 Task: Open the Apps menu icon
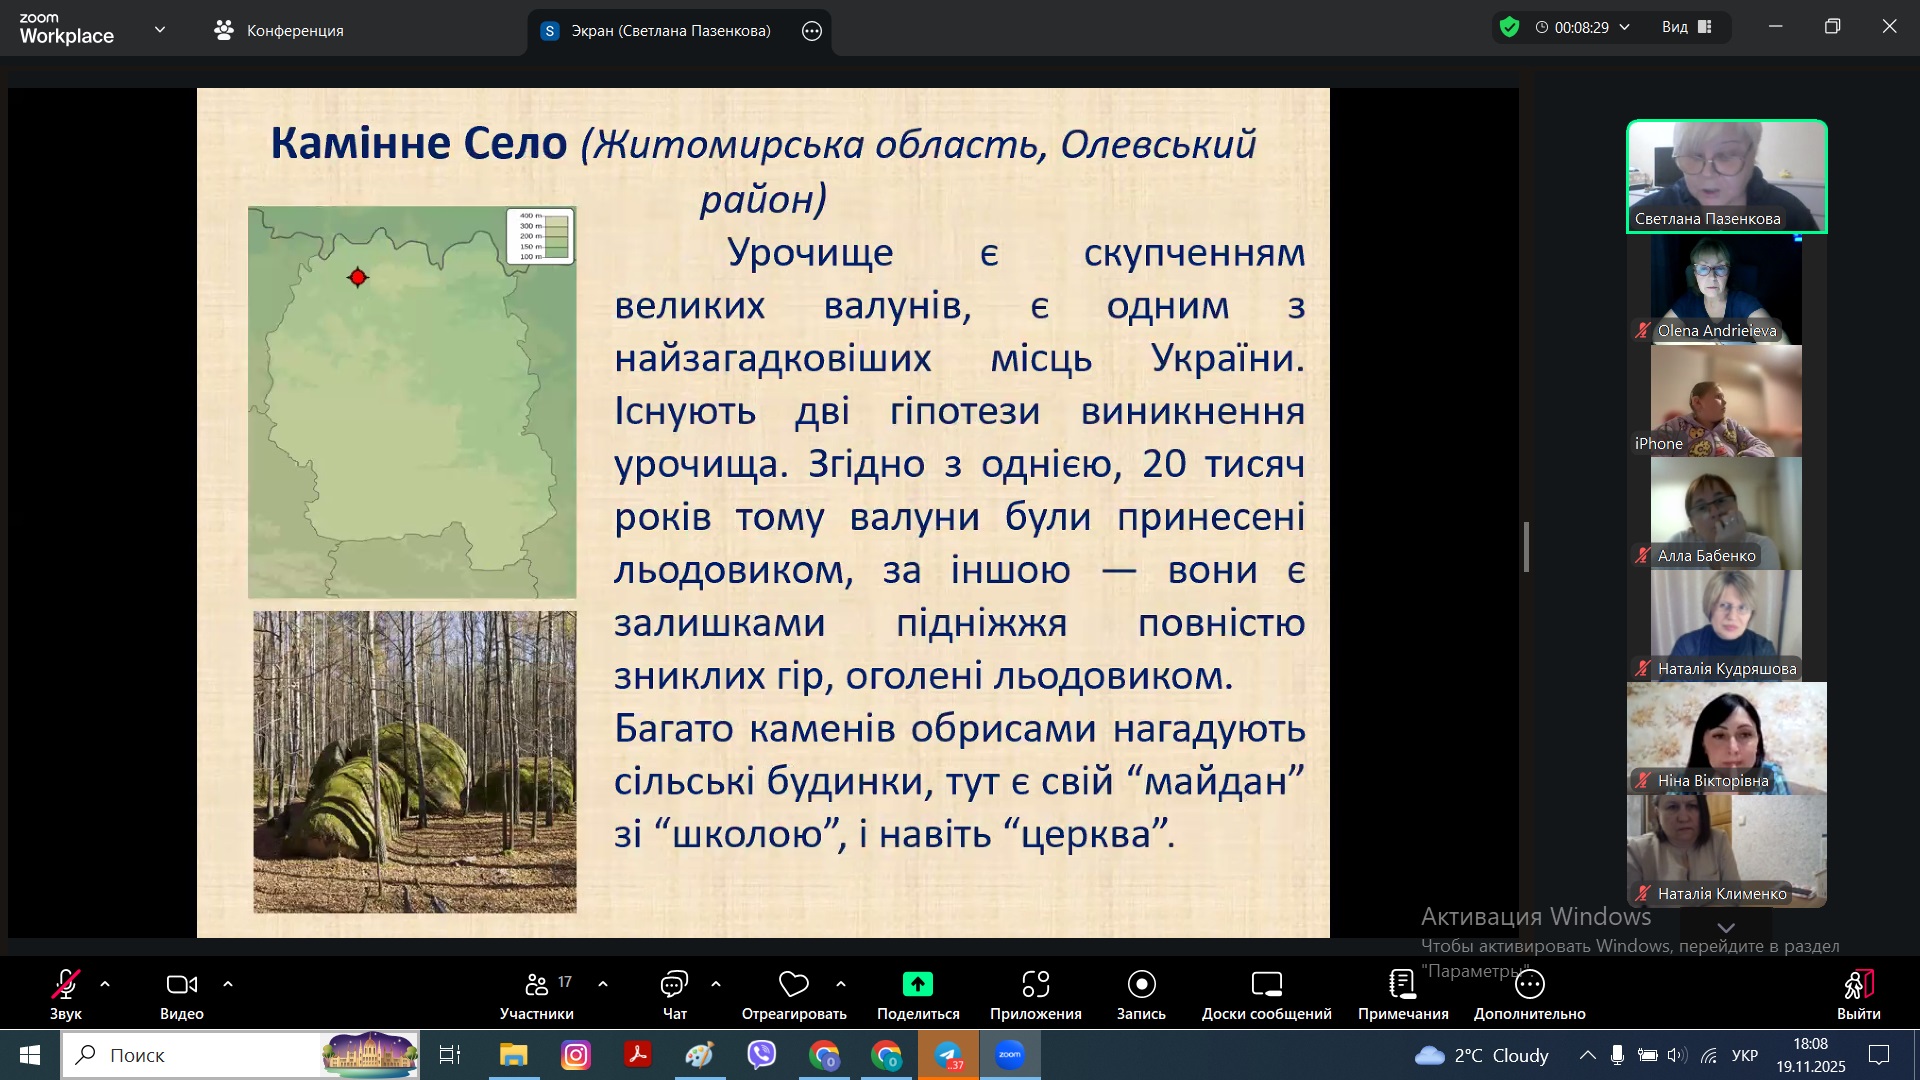(x=1035, y=985)
